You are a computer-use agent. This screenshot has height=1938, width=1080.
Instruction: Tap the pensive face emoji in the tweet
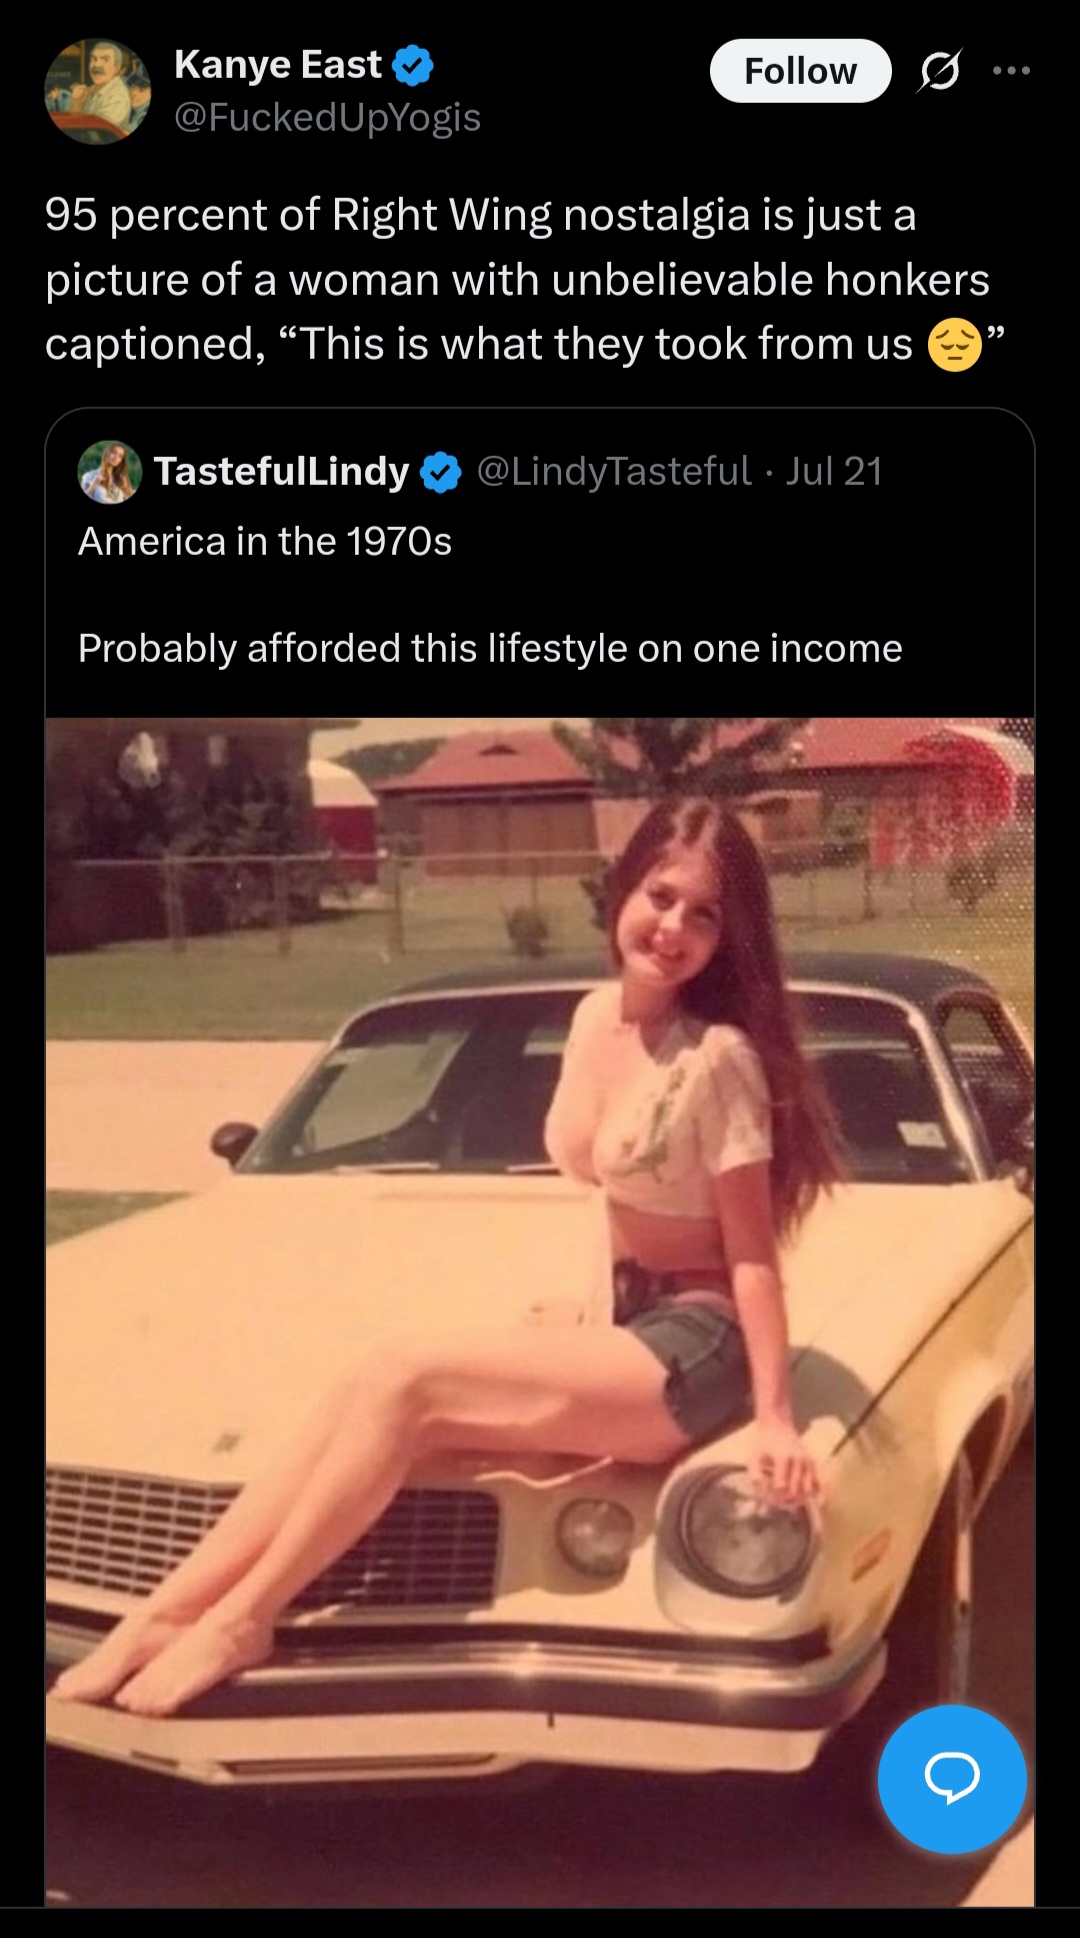pos(954,345)
